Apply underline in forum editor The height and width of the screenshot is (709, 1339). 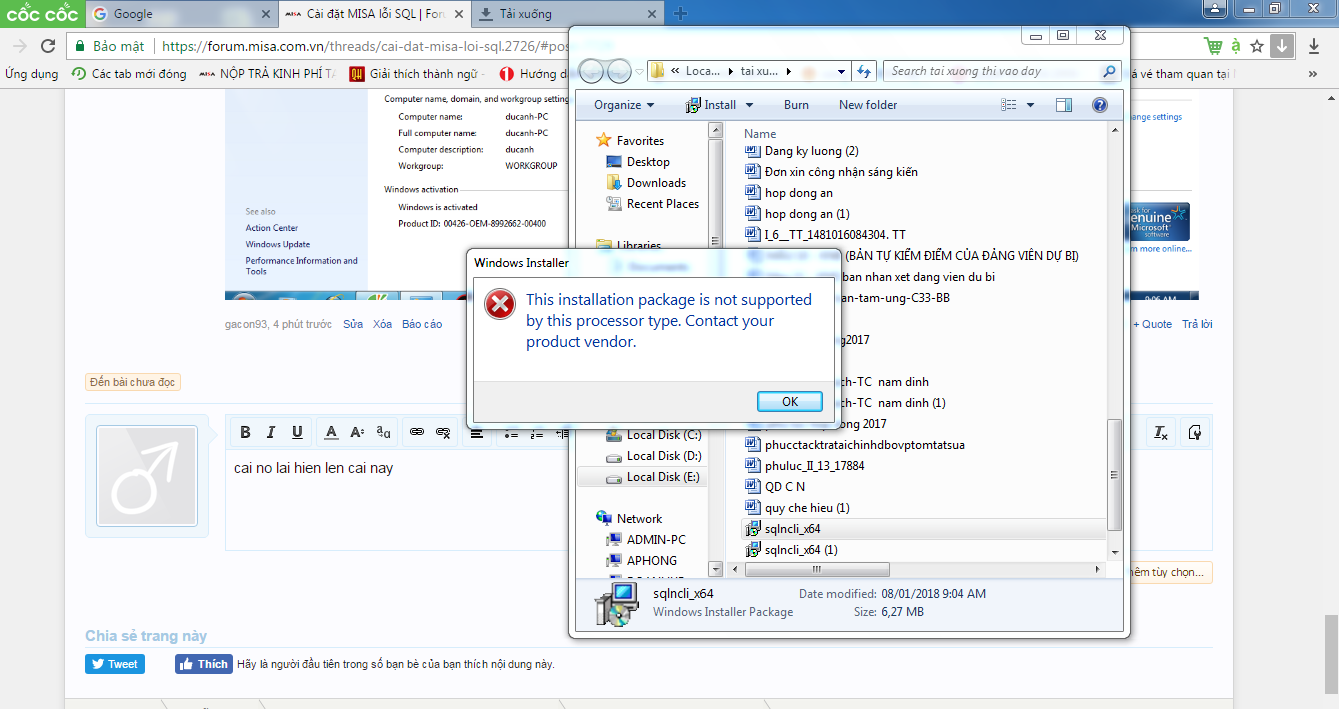[297, 432]
